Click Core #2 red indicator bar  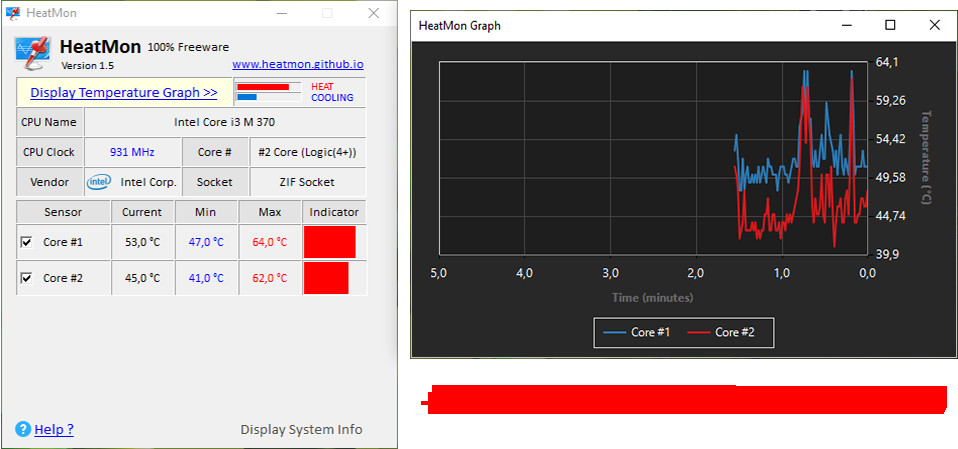click(x=326, y=278)
